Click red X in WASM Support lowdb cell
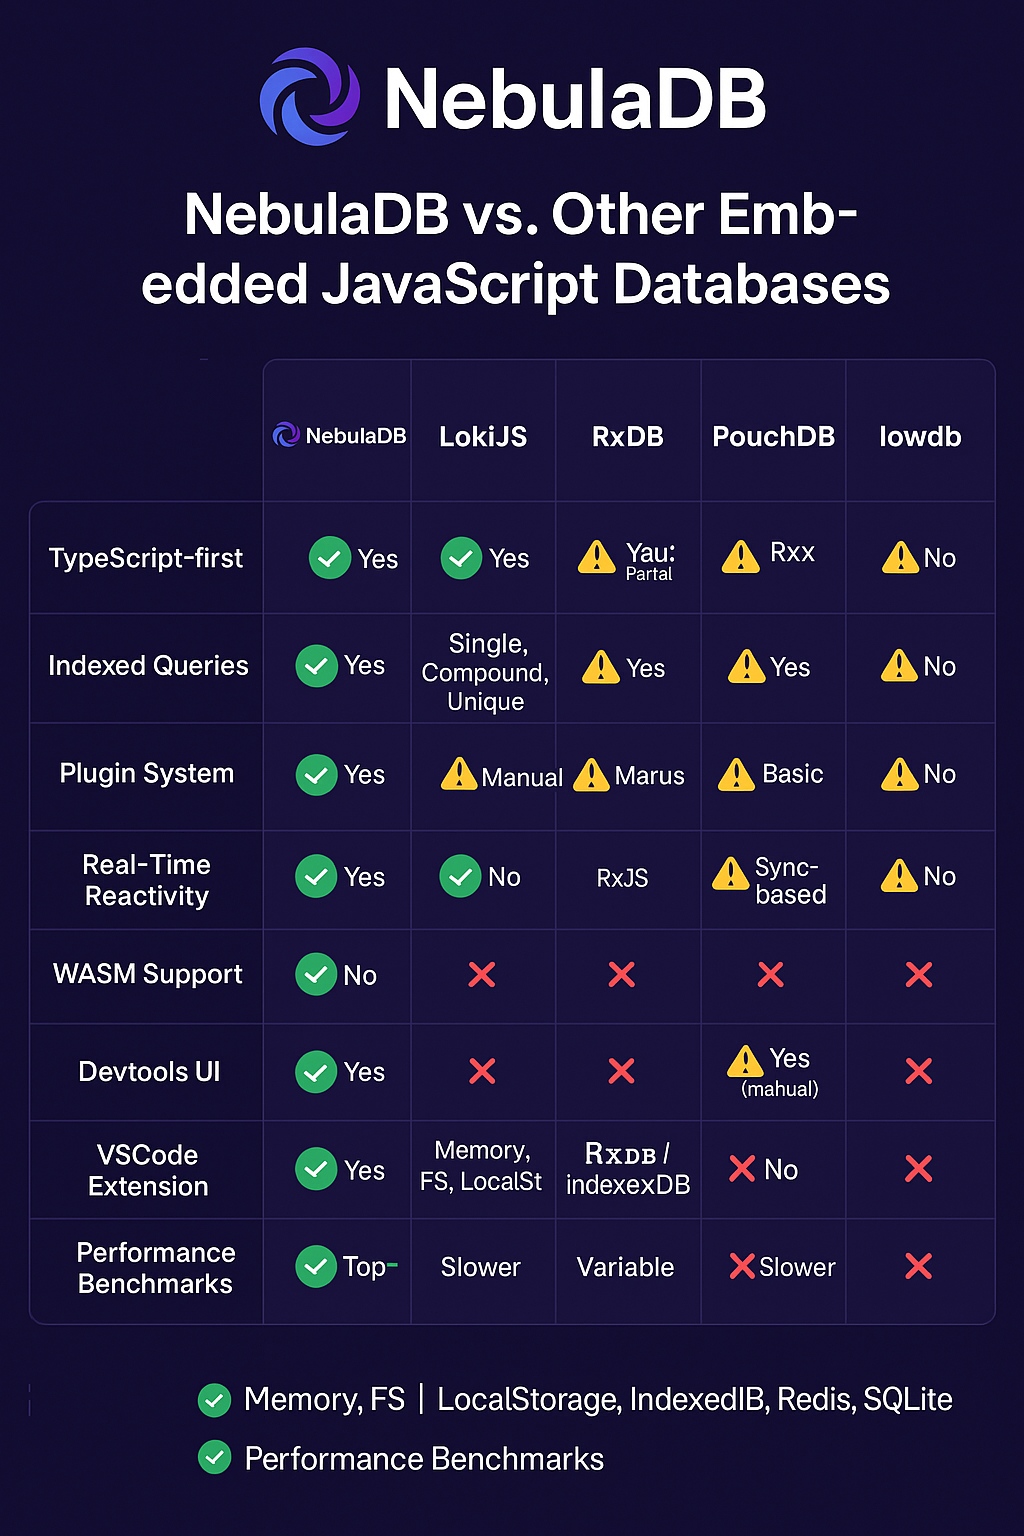 point(919,974)
